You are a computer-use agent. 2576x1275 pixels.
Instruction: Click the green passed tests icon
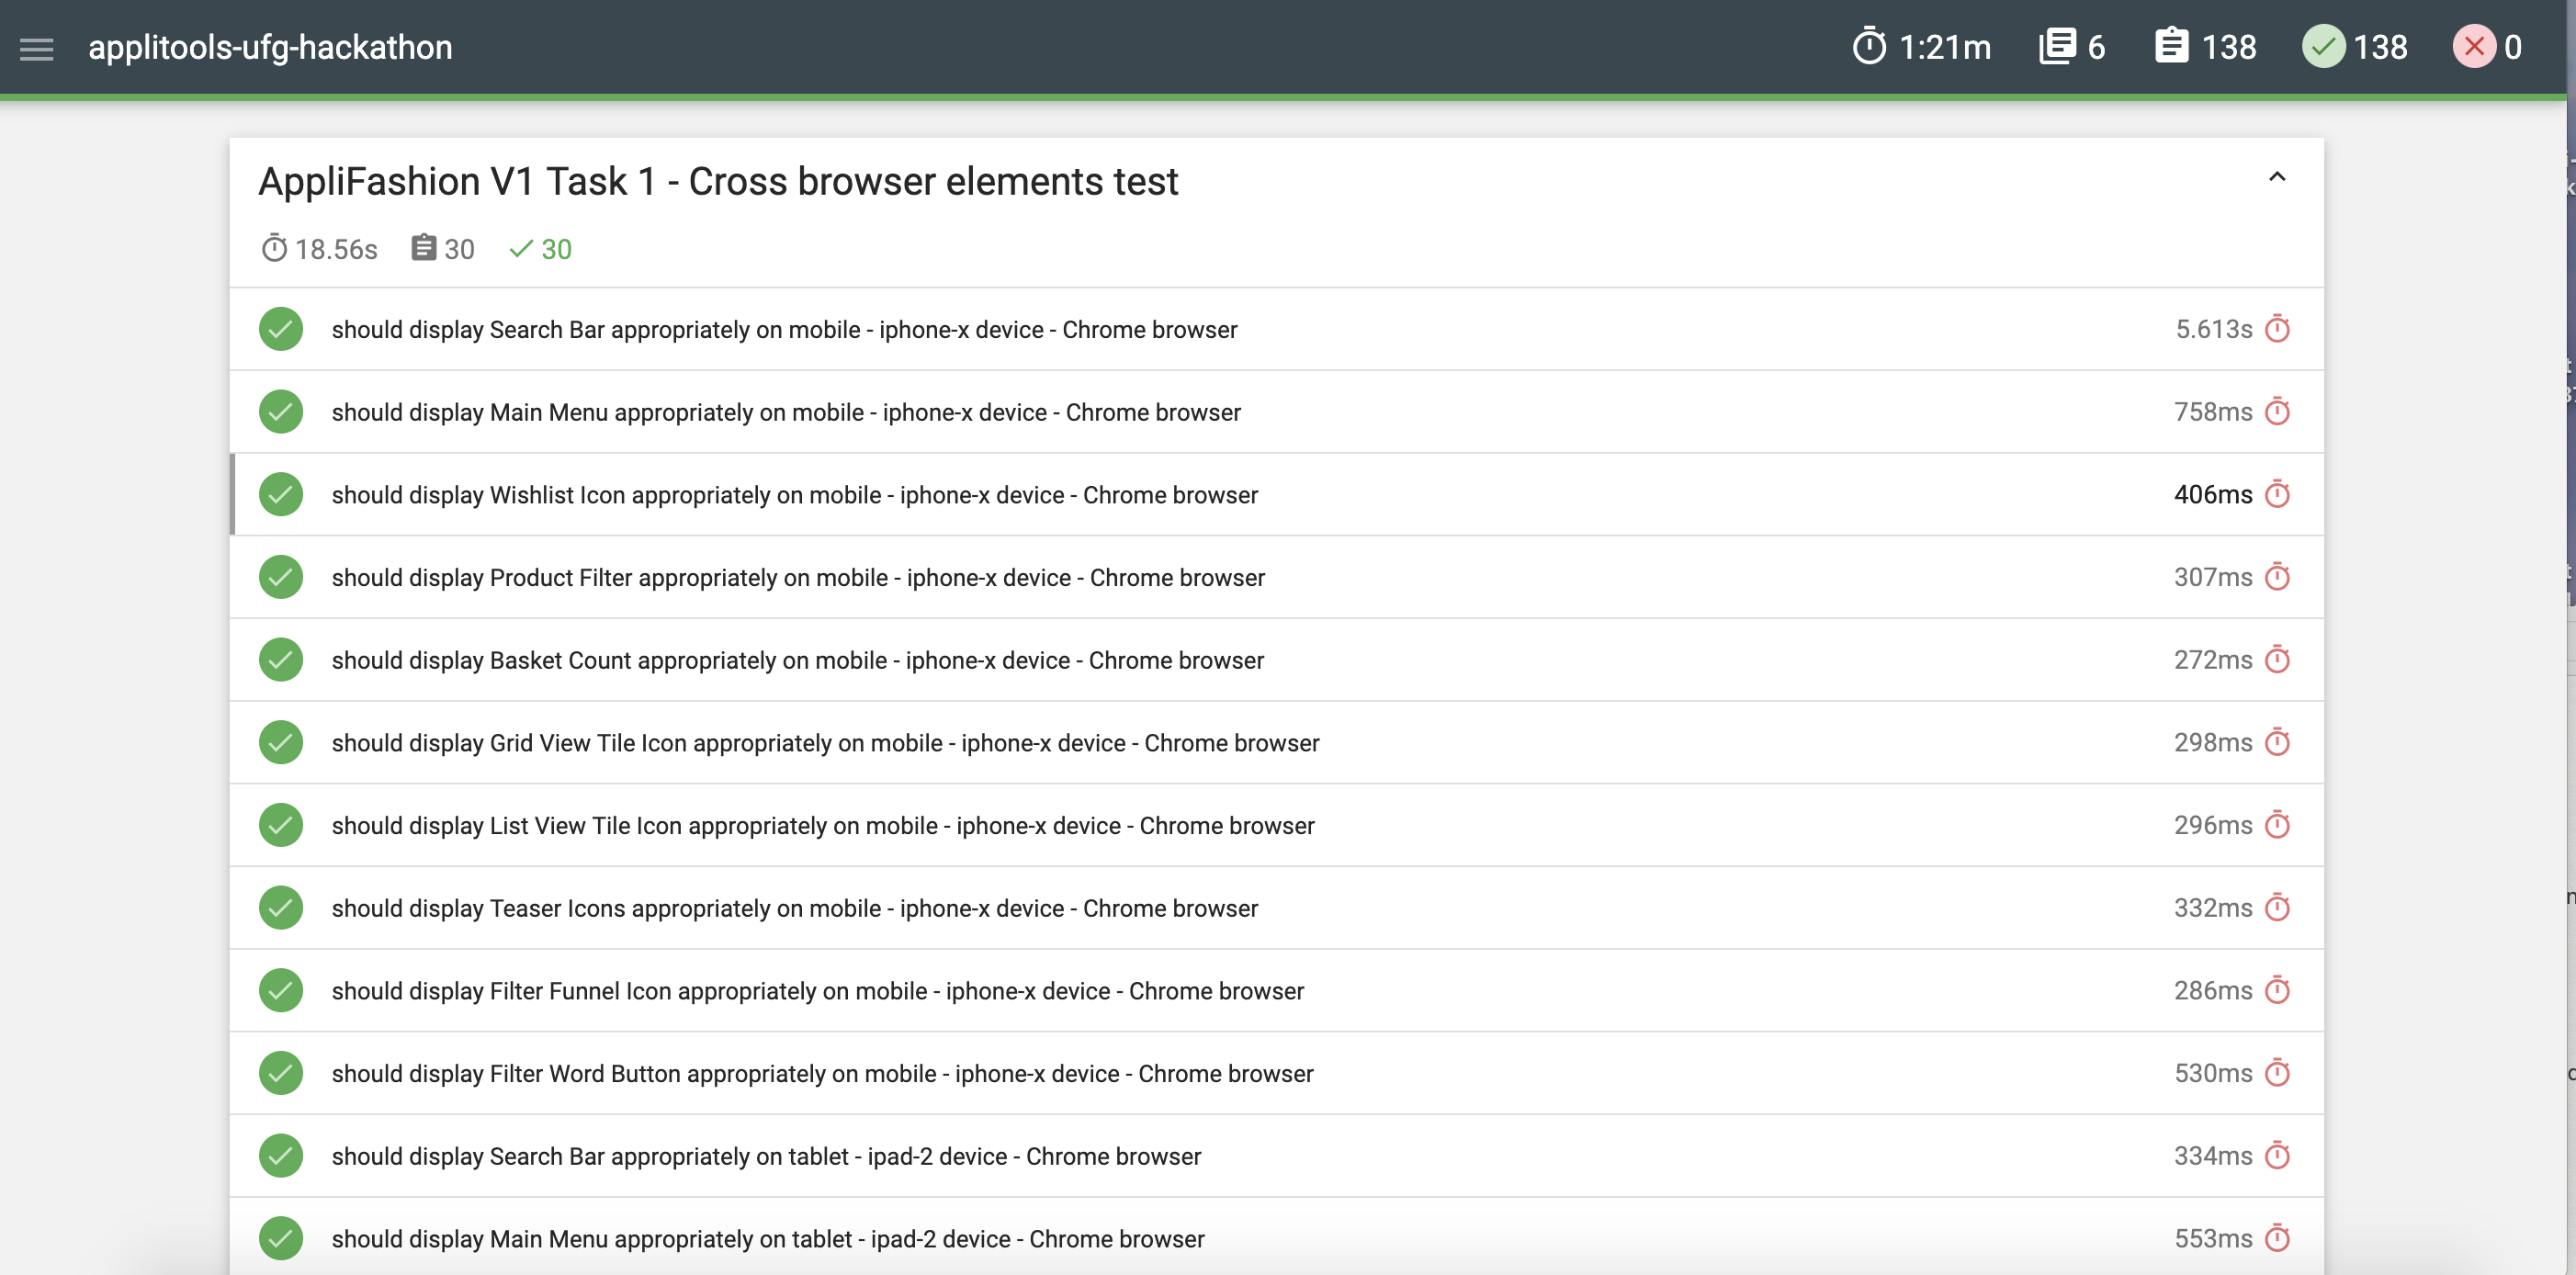(x=2323, y=47)
